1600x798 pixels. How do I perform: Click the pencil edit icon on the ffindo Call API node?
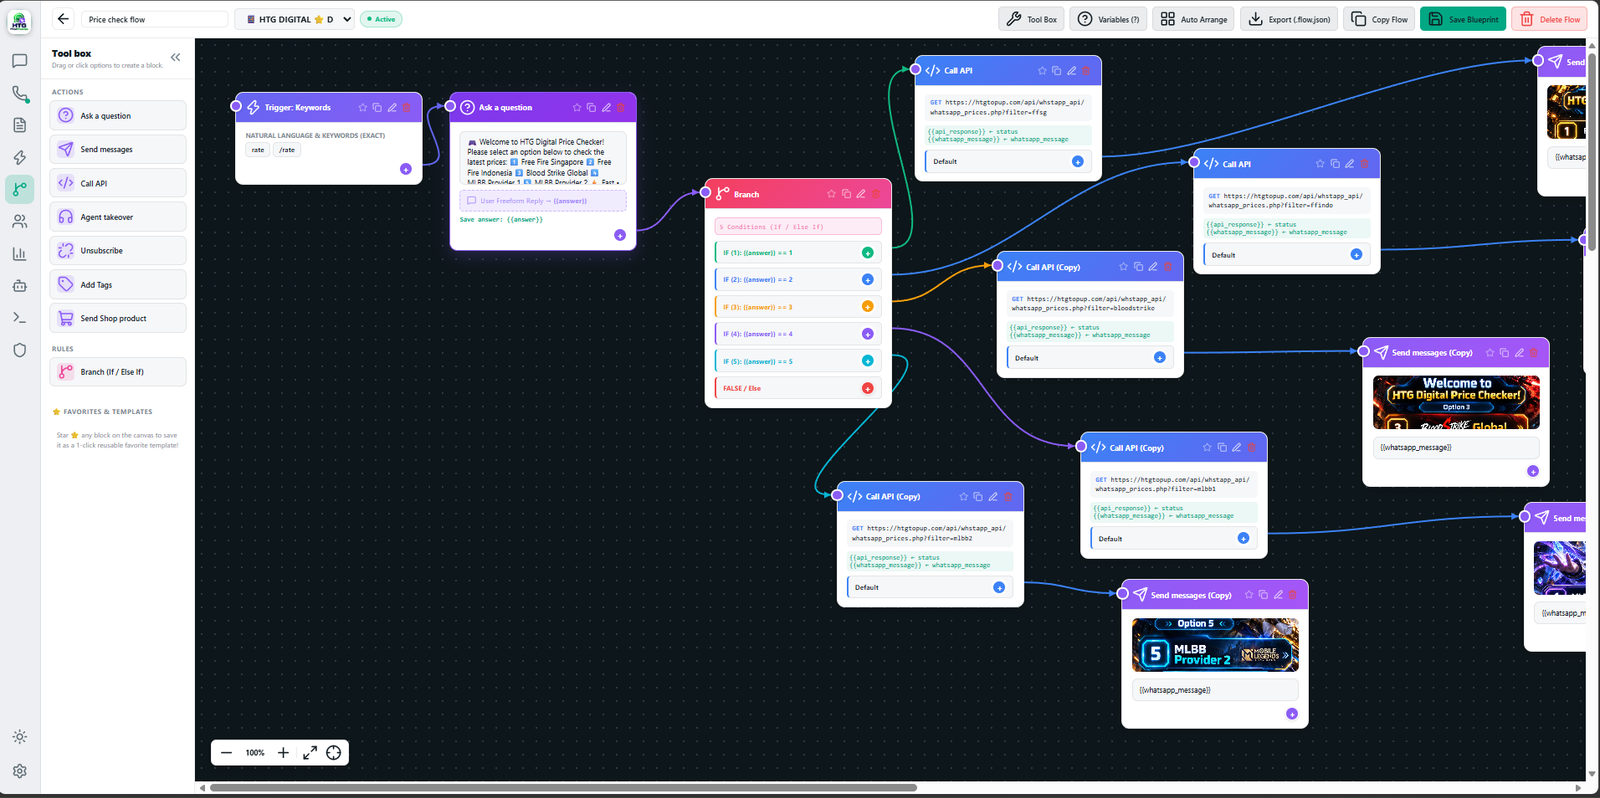click(1349, 163)
